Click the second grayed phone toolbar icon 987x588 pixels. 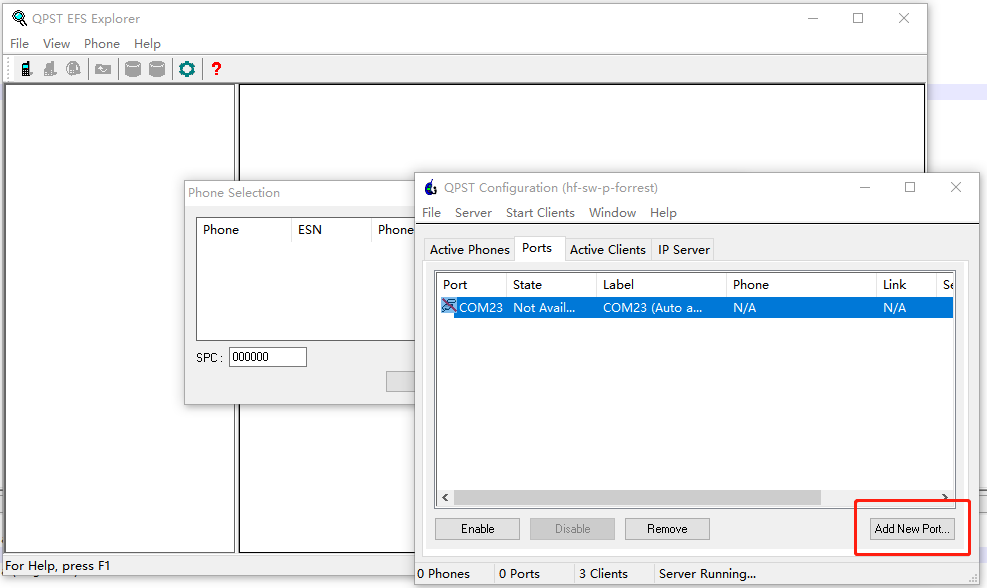[x=50, y=69]
